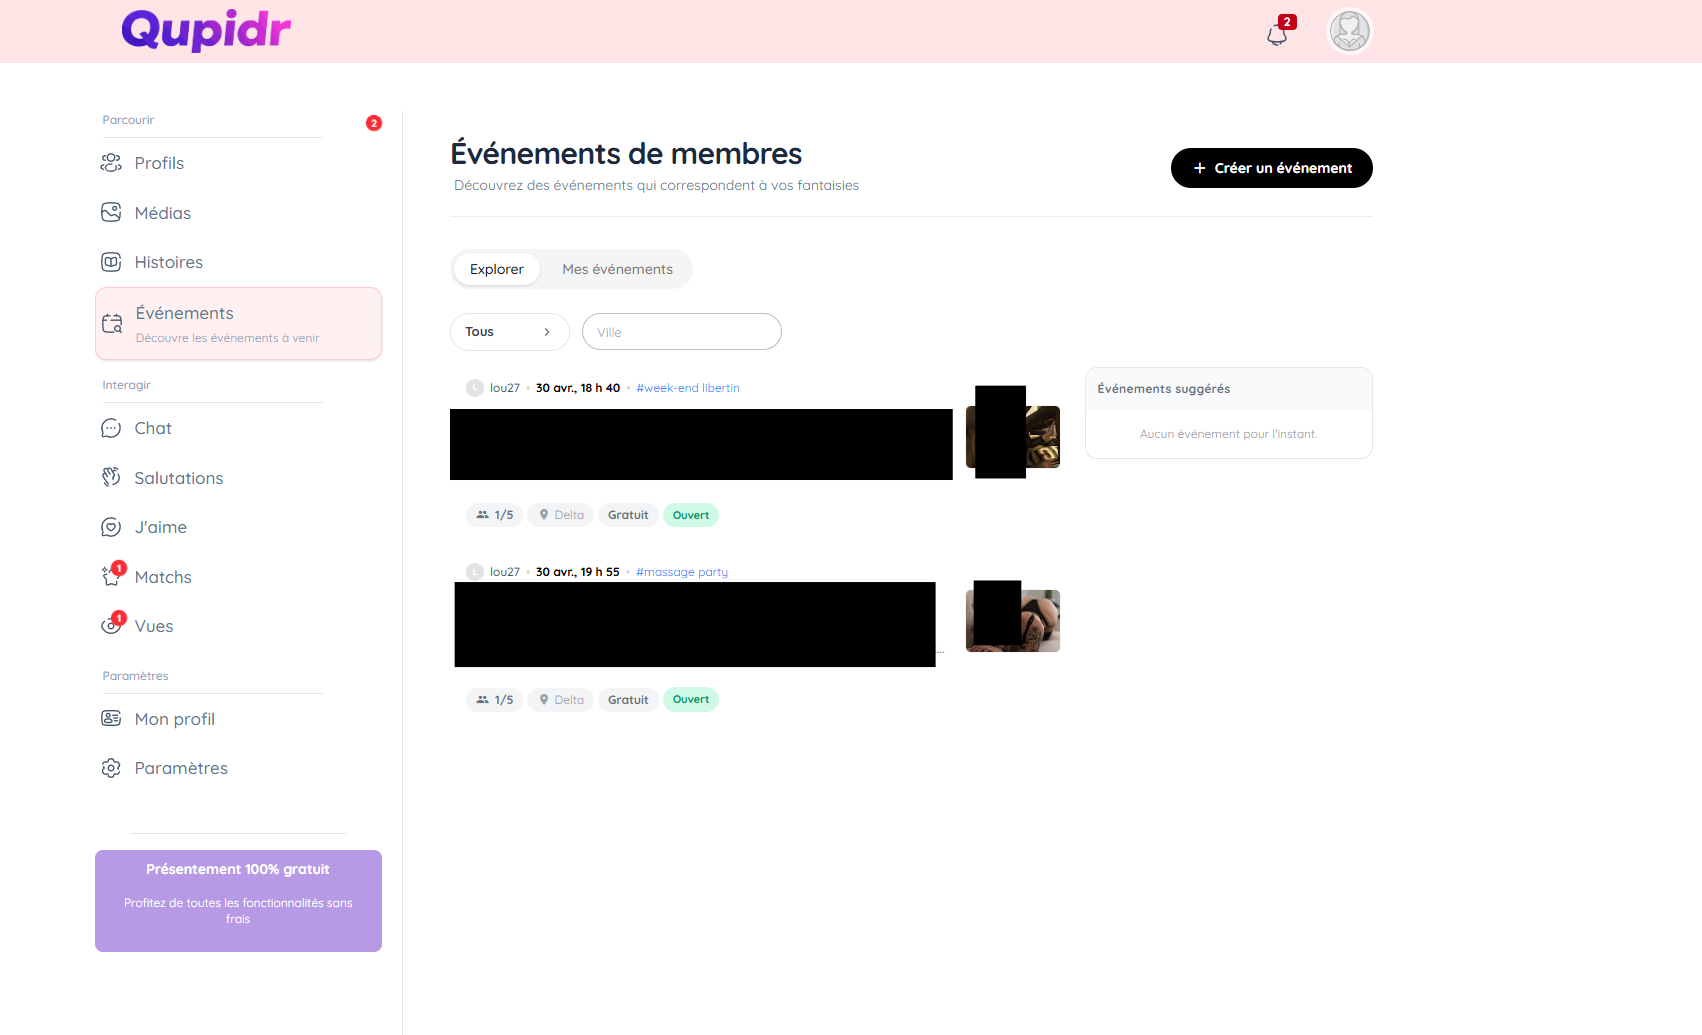This screenshot has width=1702, height=1035.
Task: Click the Paramètres gear icon
Action: [111, 767]
